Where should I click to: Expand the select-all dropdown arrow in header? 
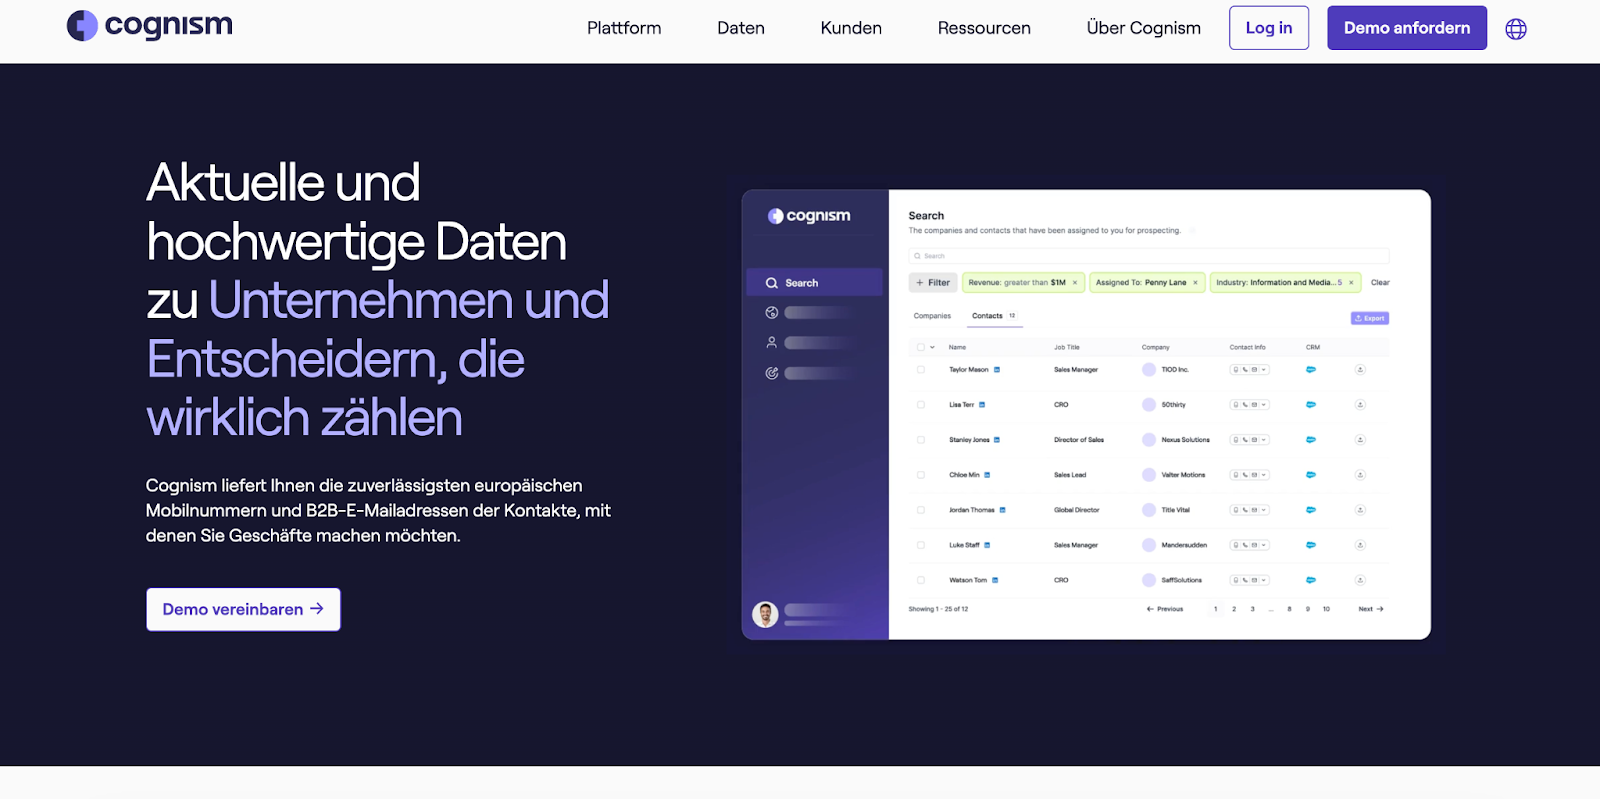click(932, 347)
